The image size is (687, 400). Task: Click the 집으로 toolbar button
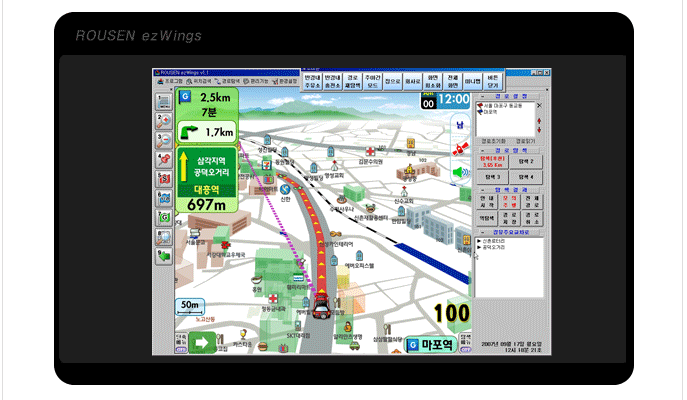coord(393,81)
